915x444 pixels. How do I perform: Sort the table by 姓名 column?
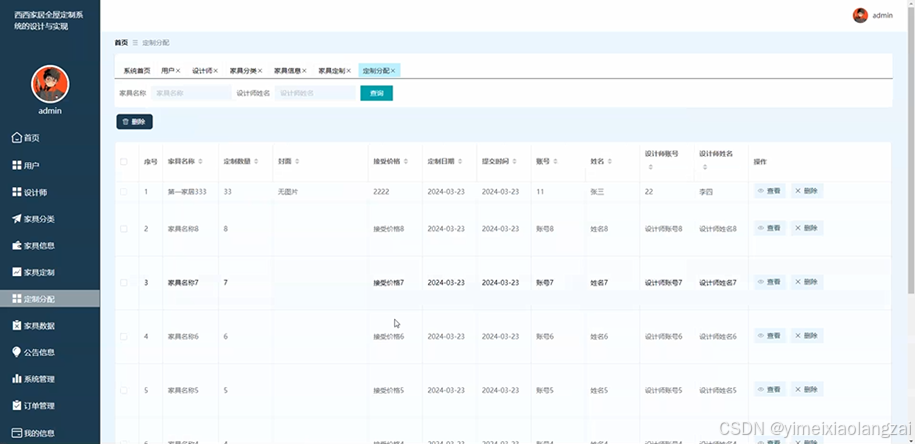[610, 161]
